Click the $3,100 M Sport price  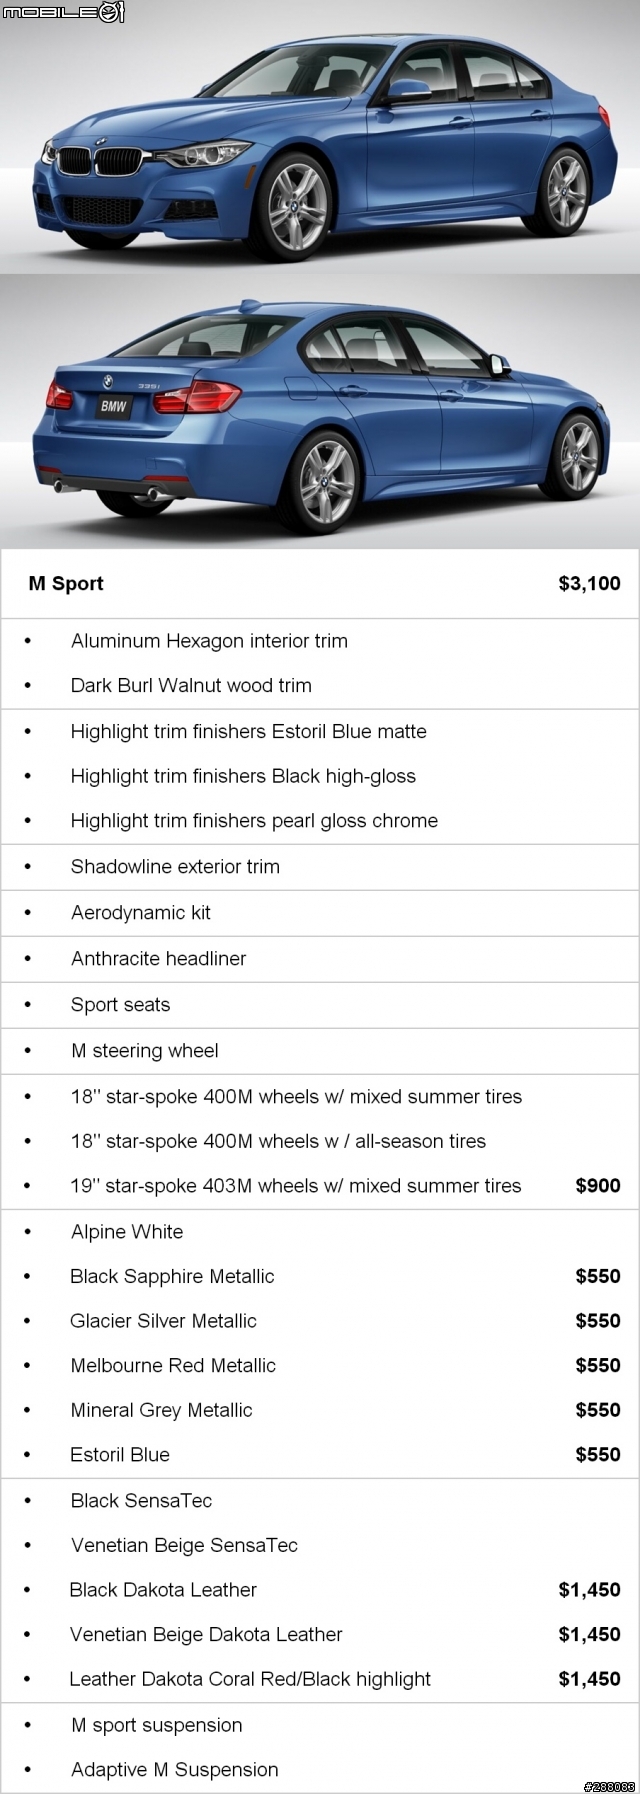click(589, 584)
